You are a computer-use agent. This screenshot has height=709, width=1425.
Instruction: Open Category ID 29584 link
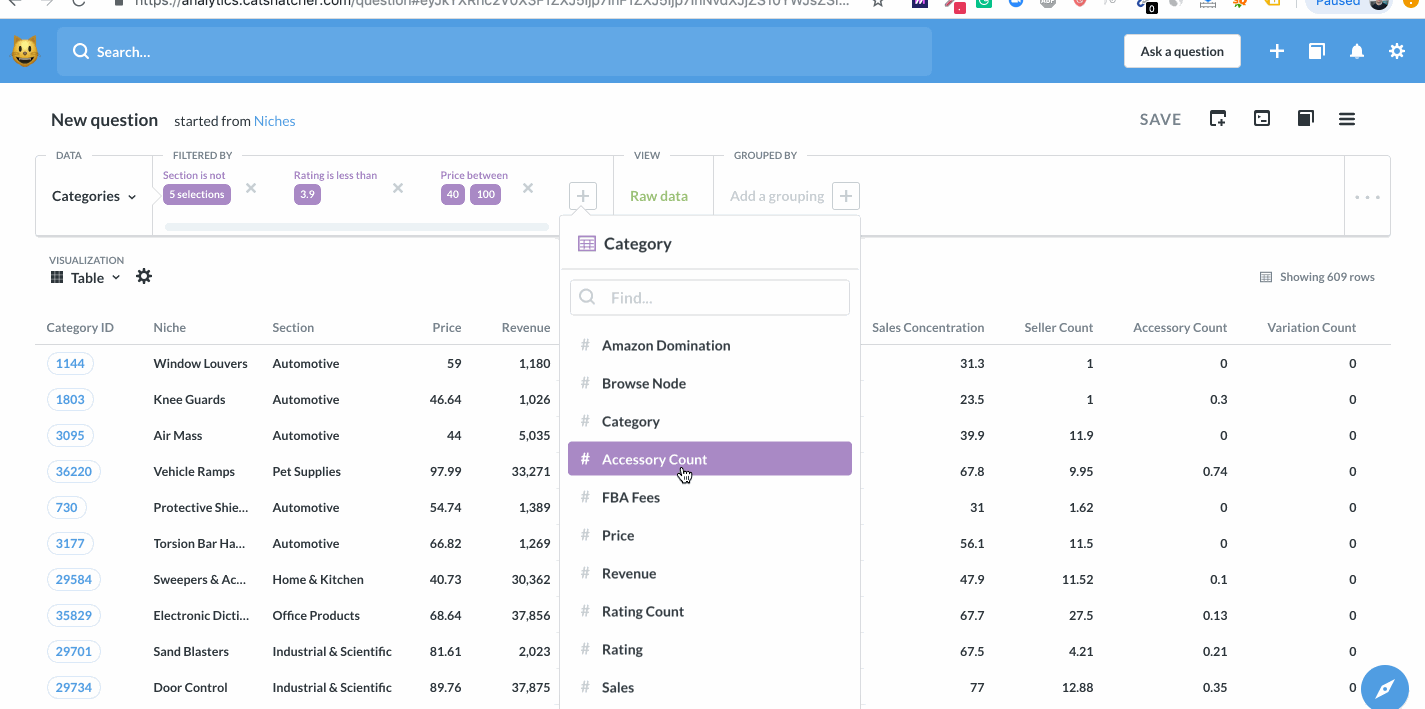(x=74, y=579)
